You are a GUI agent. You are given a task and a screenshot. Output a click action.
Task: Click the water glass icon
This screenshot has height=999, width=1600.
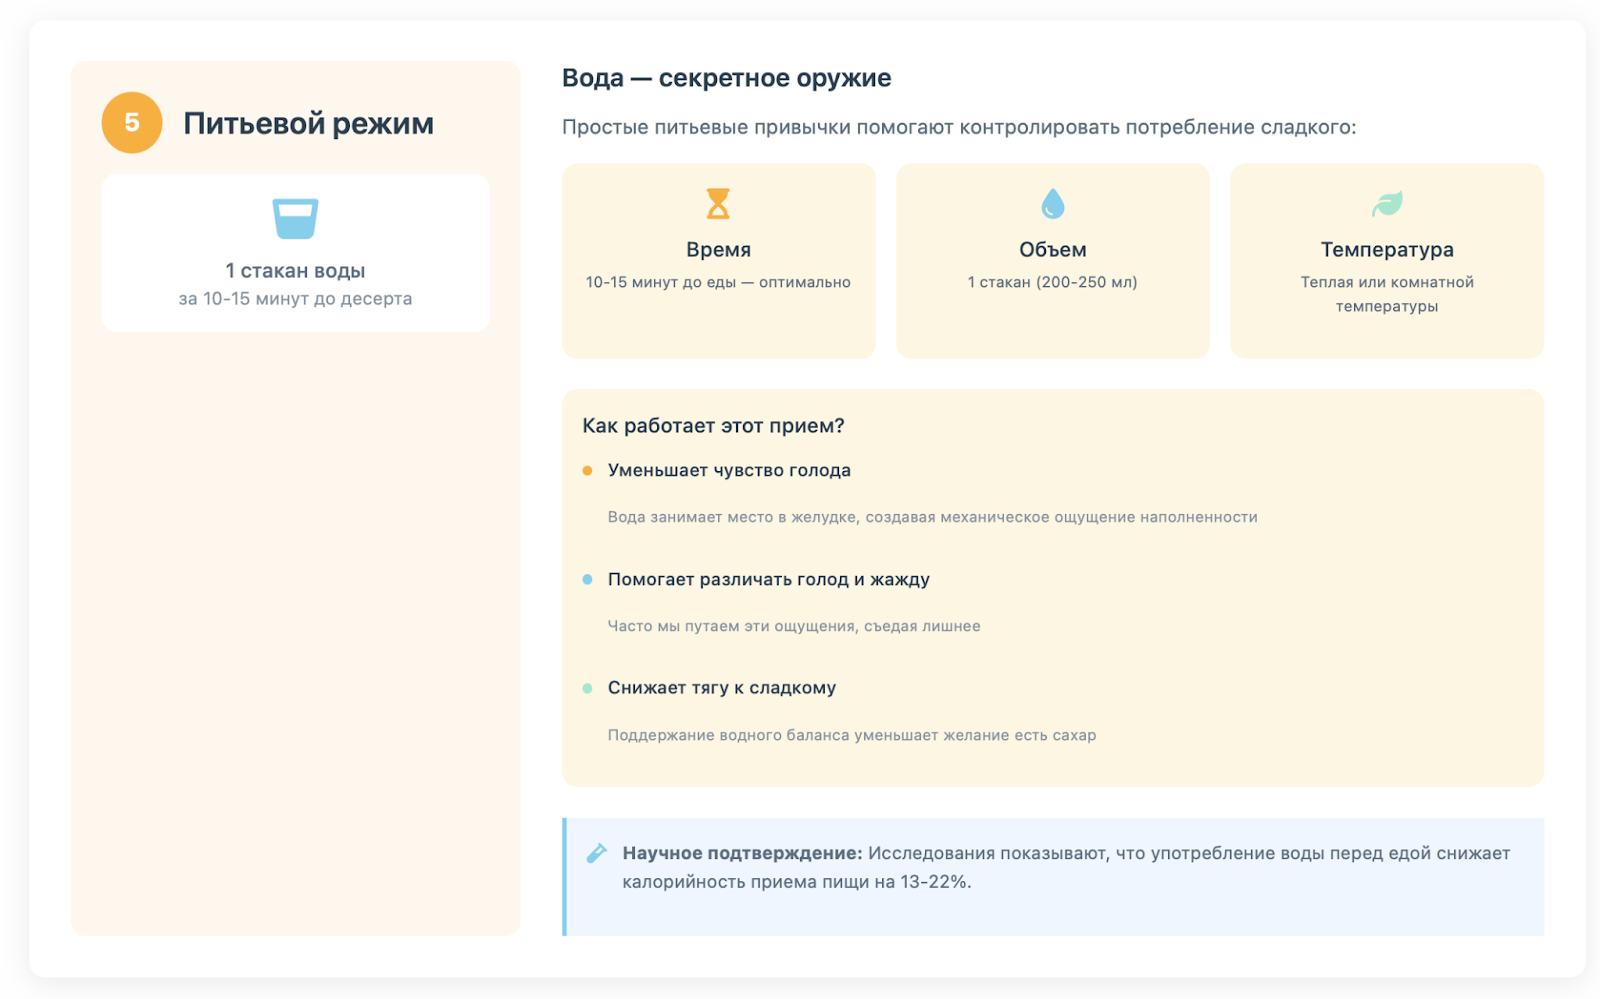coord(295,218)
